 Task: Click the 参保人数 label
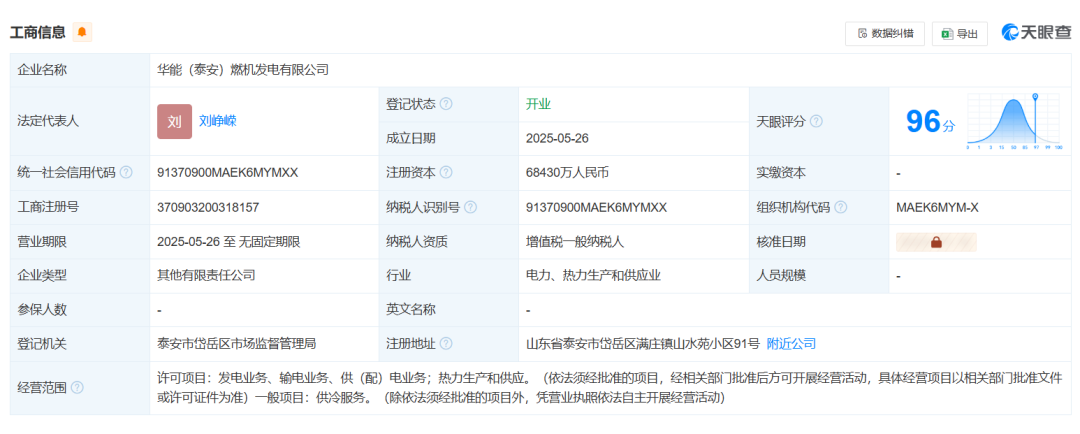point(42,310)
